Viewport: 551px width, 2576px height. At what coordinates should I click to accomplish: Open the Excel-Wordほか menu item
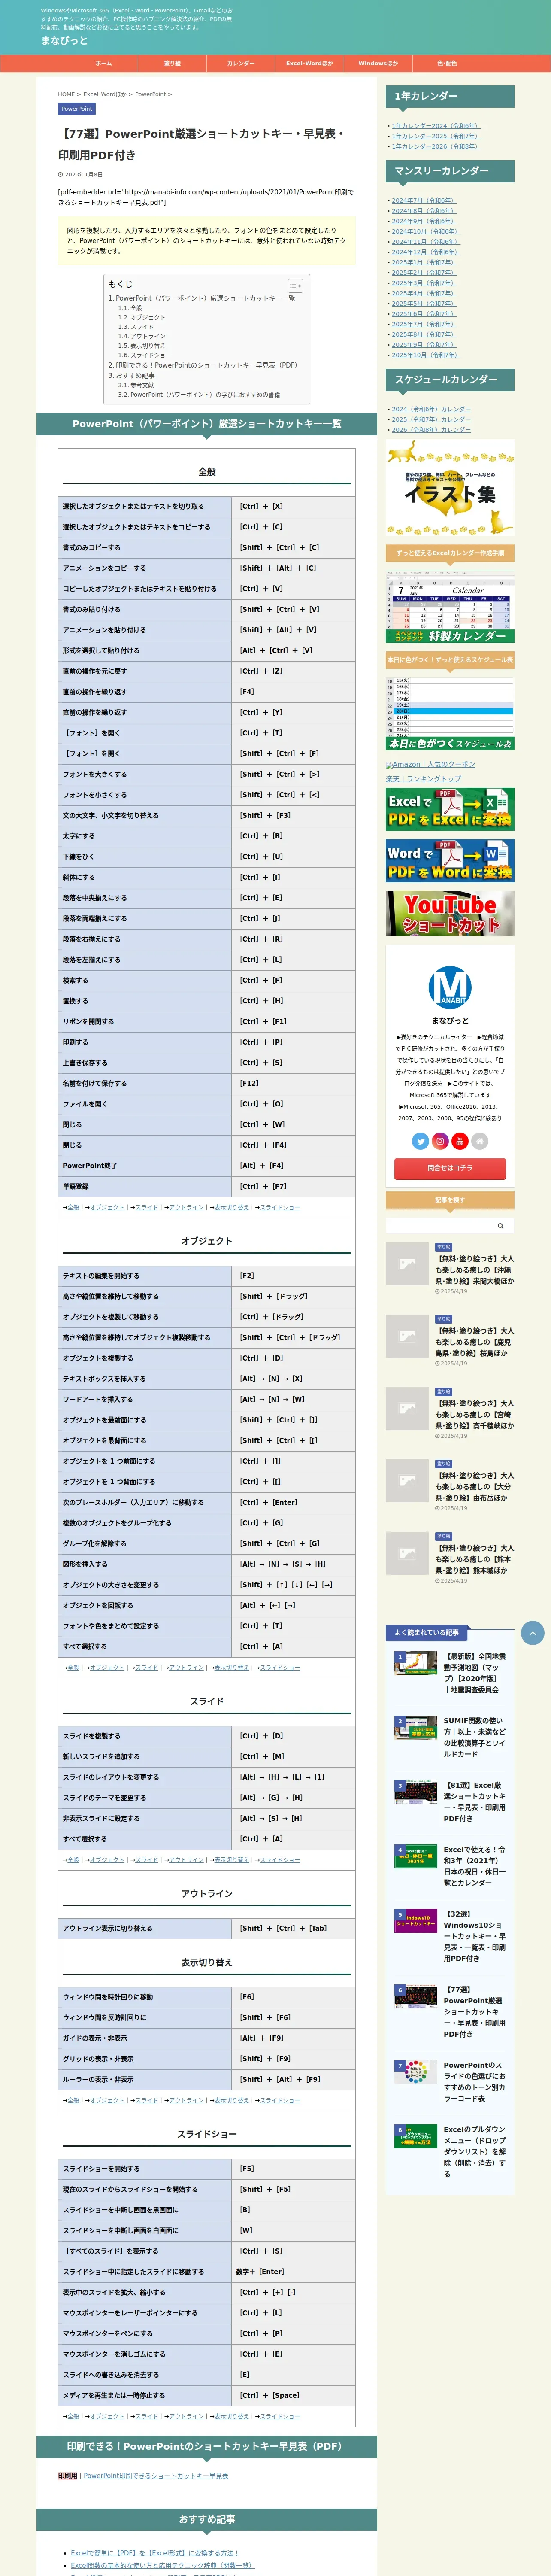click(x=309, y=63)
